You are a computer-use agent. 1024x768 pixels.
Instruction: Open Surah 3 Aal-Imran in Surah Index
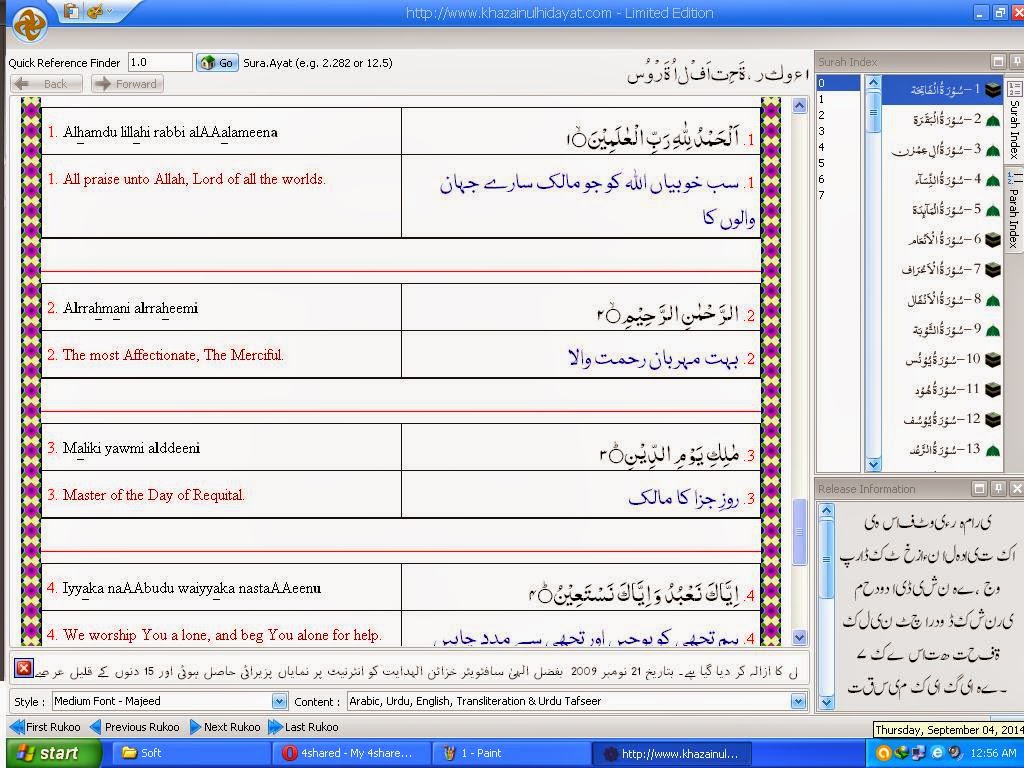[x=943, y=150]
